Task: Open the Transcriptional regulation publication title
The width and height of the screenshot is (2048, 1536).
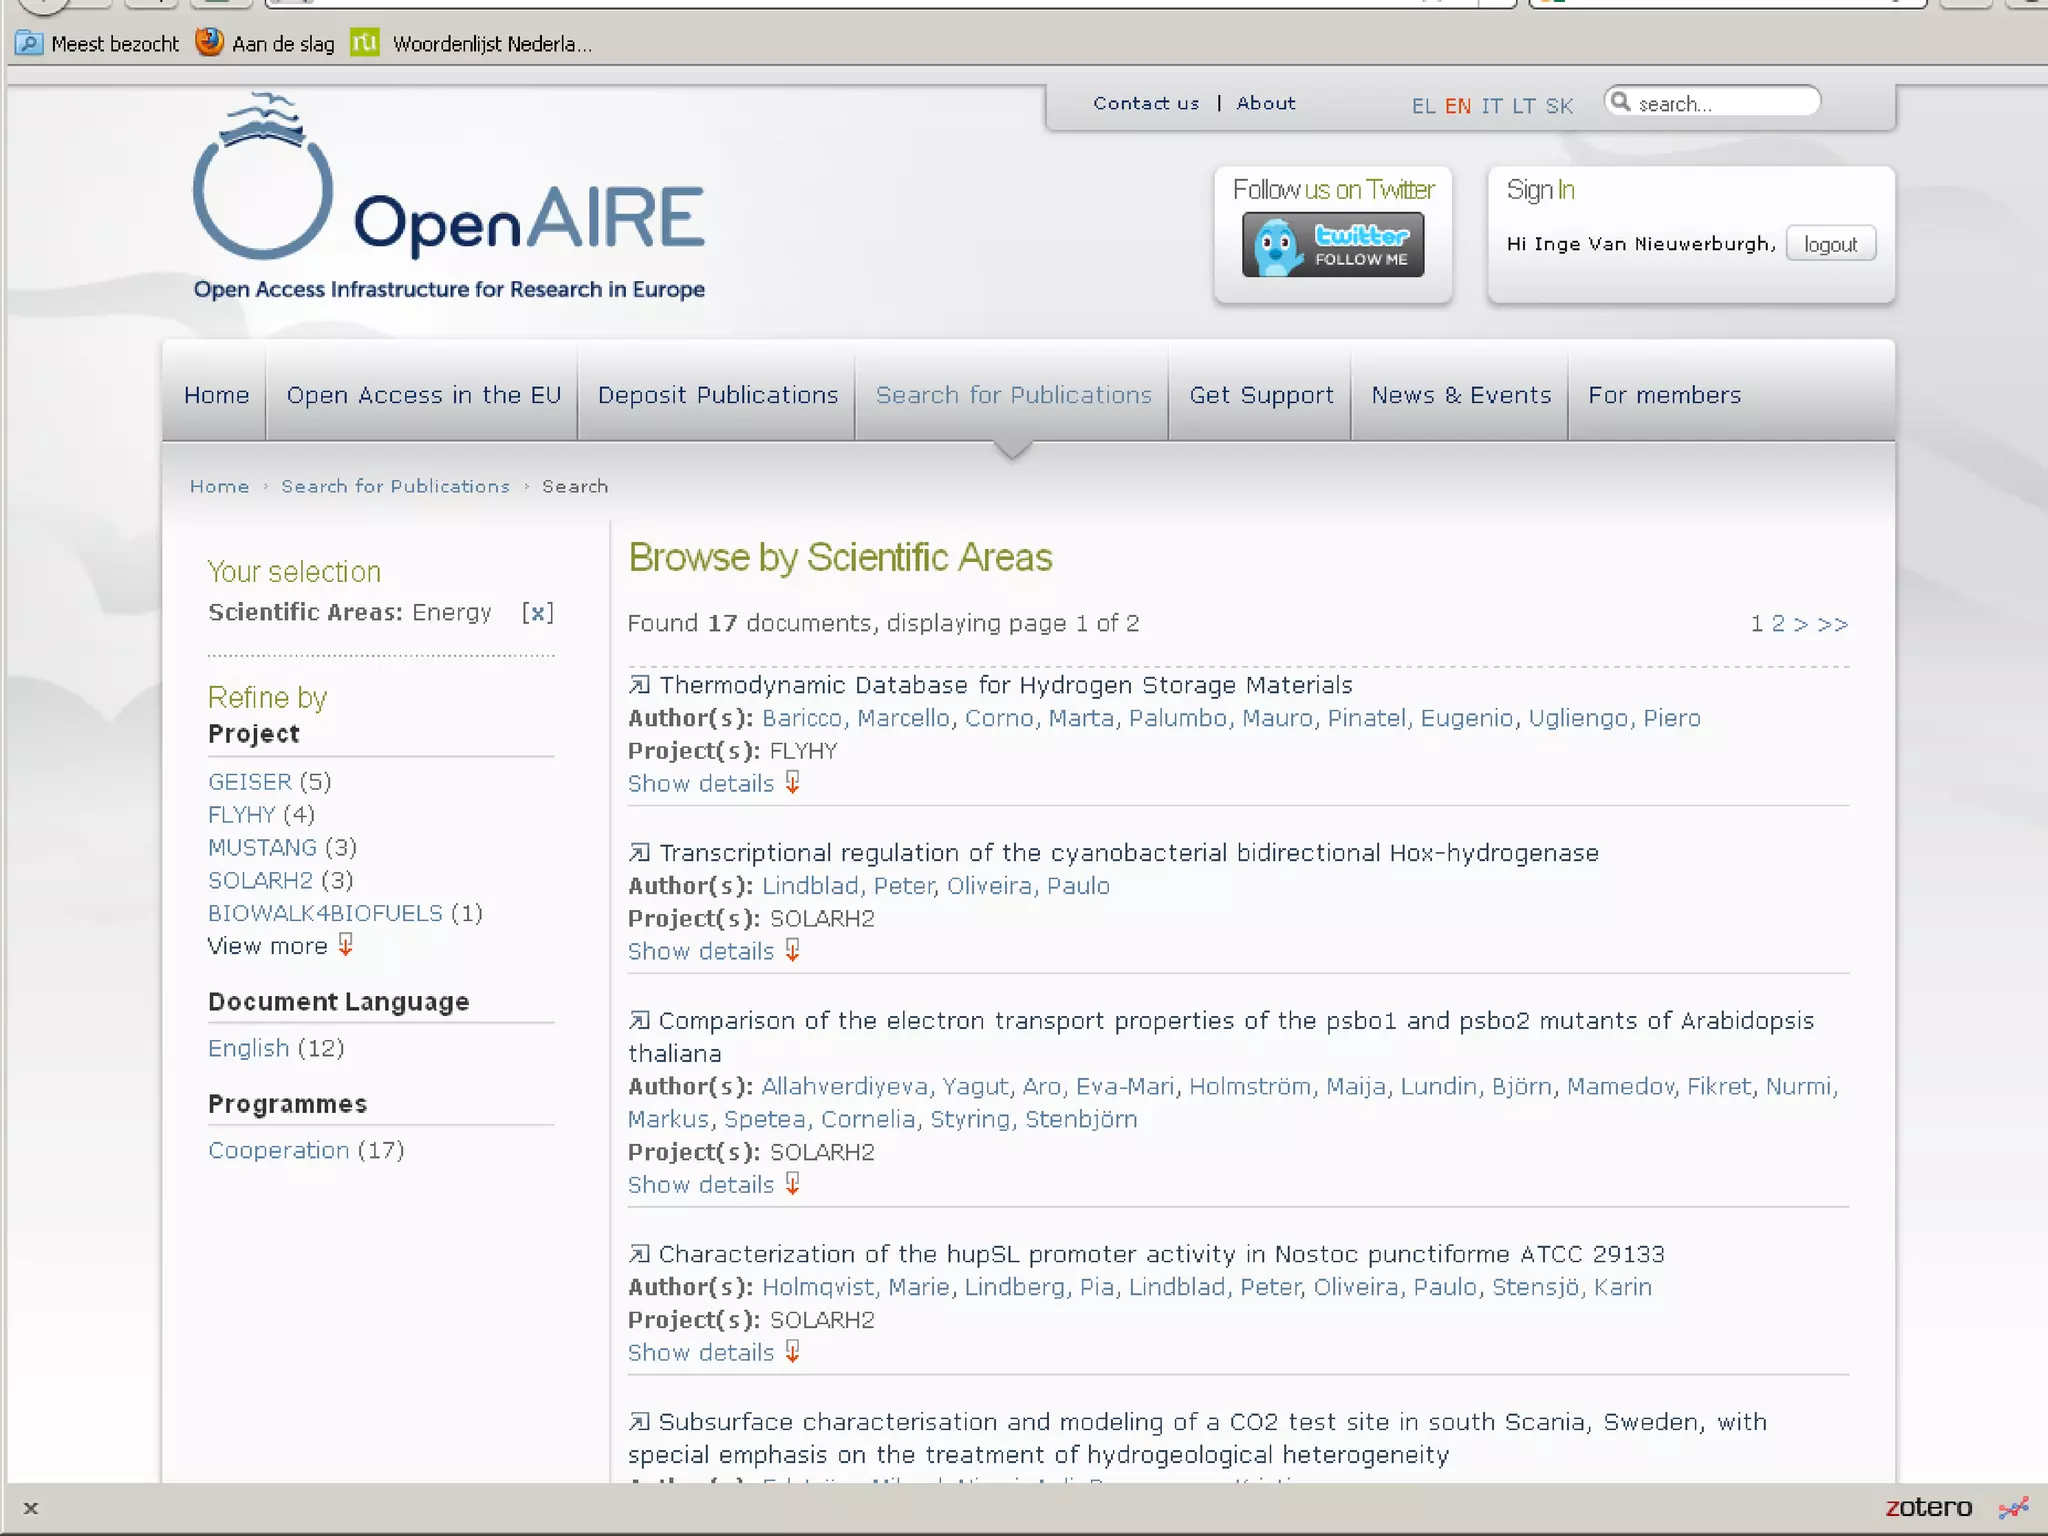Action: 1129,853
